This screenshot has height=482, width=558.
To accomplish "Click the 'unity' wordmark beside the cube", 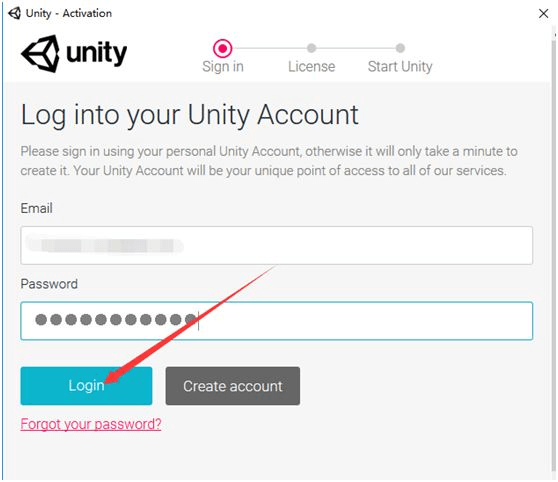I will pos(96,54).
